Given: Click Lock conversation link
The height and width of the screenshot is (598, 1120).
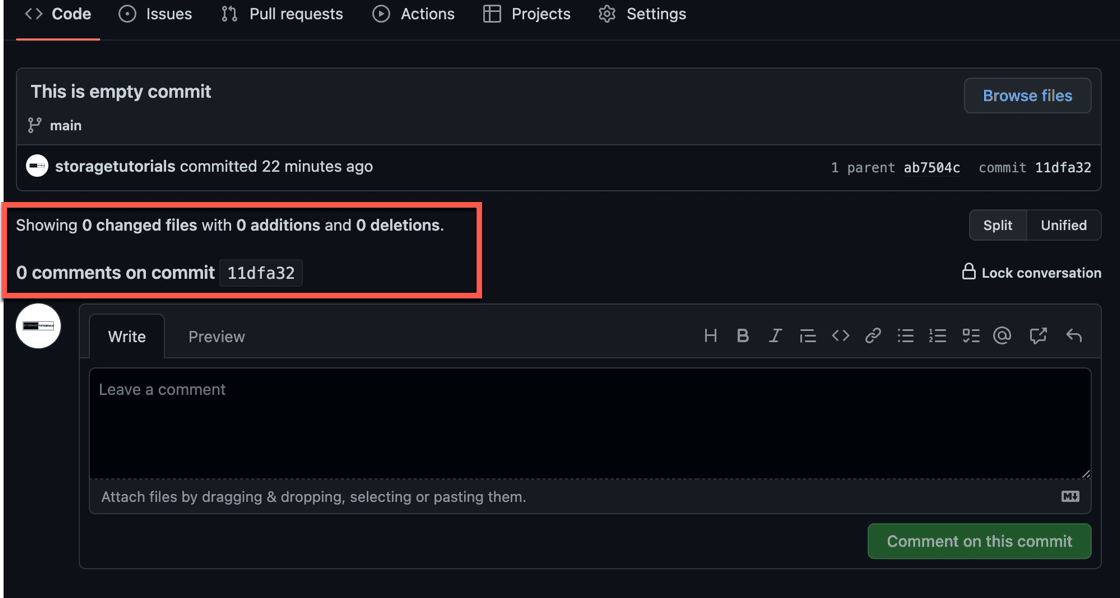Looking at the screenshot, I should coord(1031,272).
